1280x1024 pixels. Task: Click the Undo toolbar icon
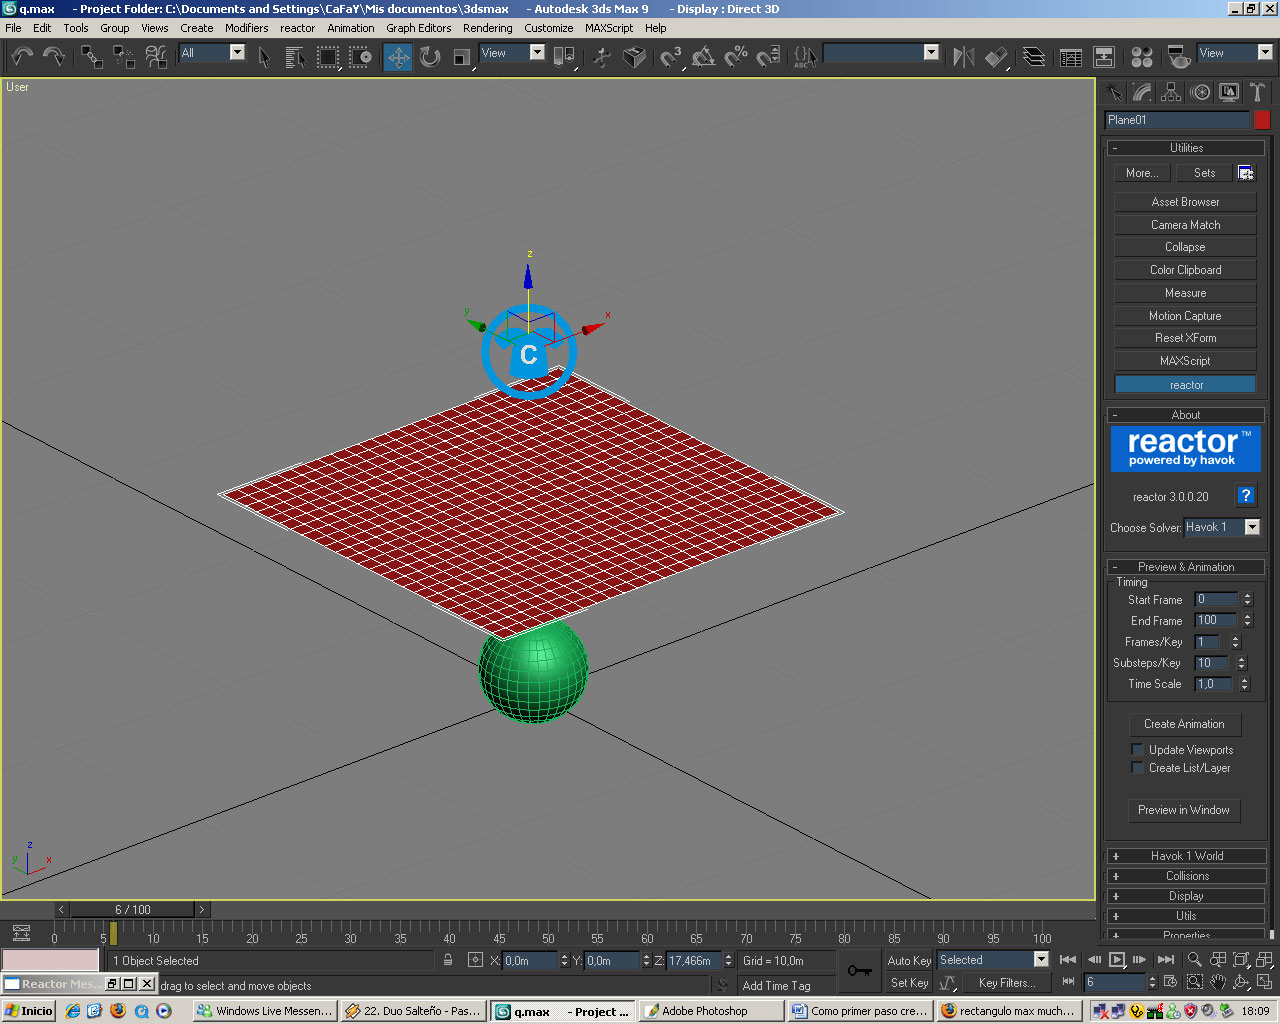click(x=22, y=57)
